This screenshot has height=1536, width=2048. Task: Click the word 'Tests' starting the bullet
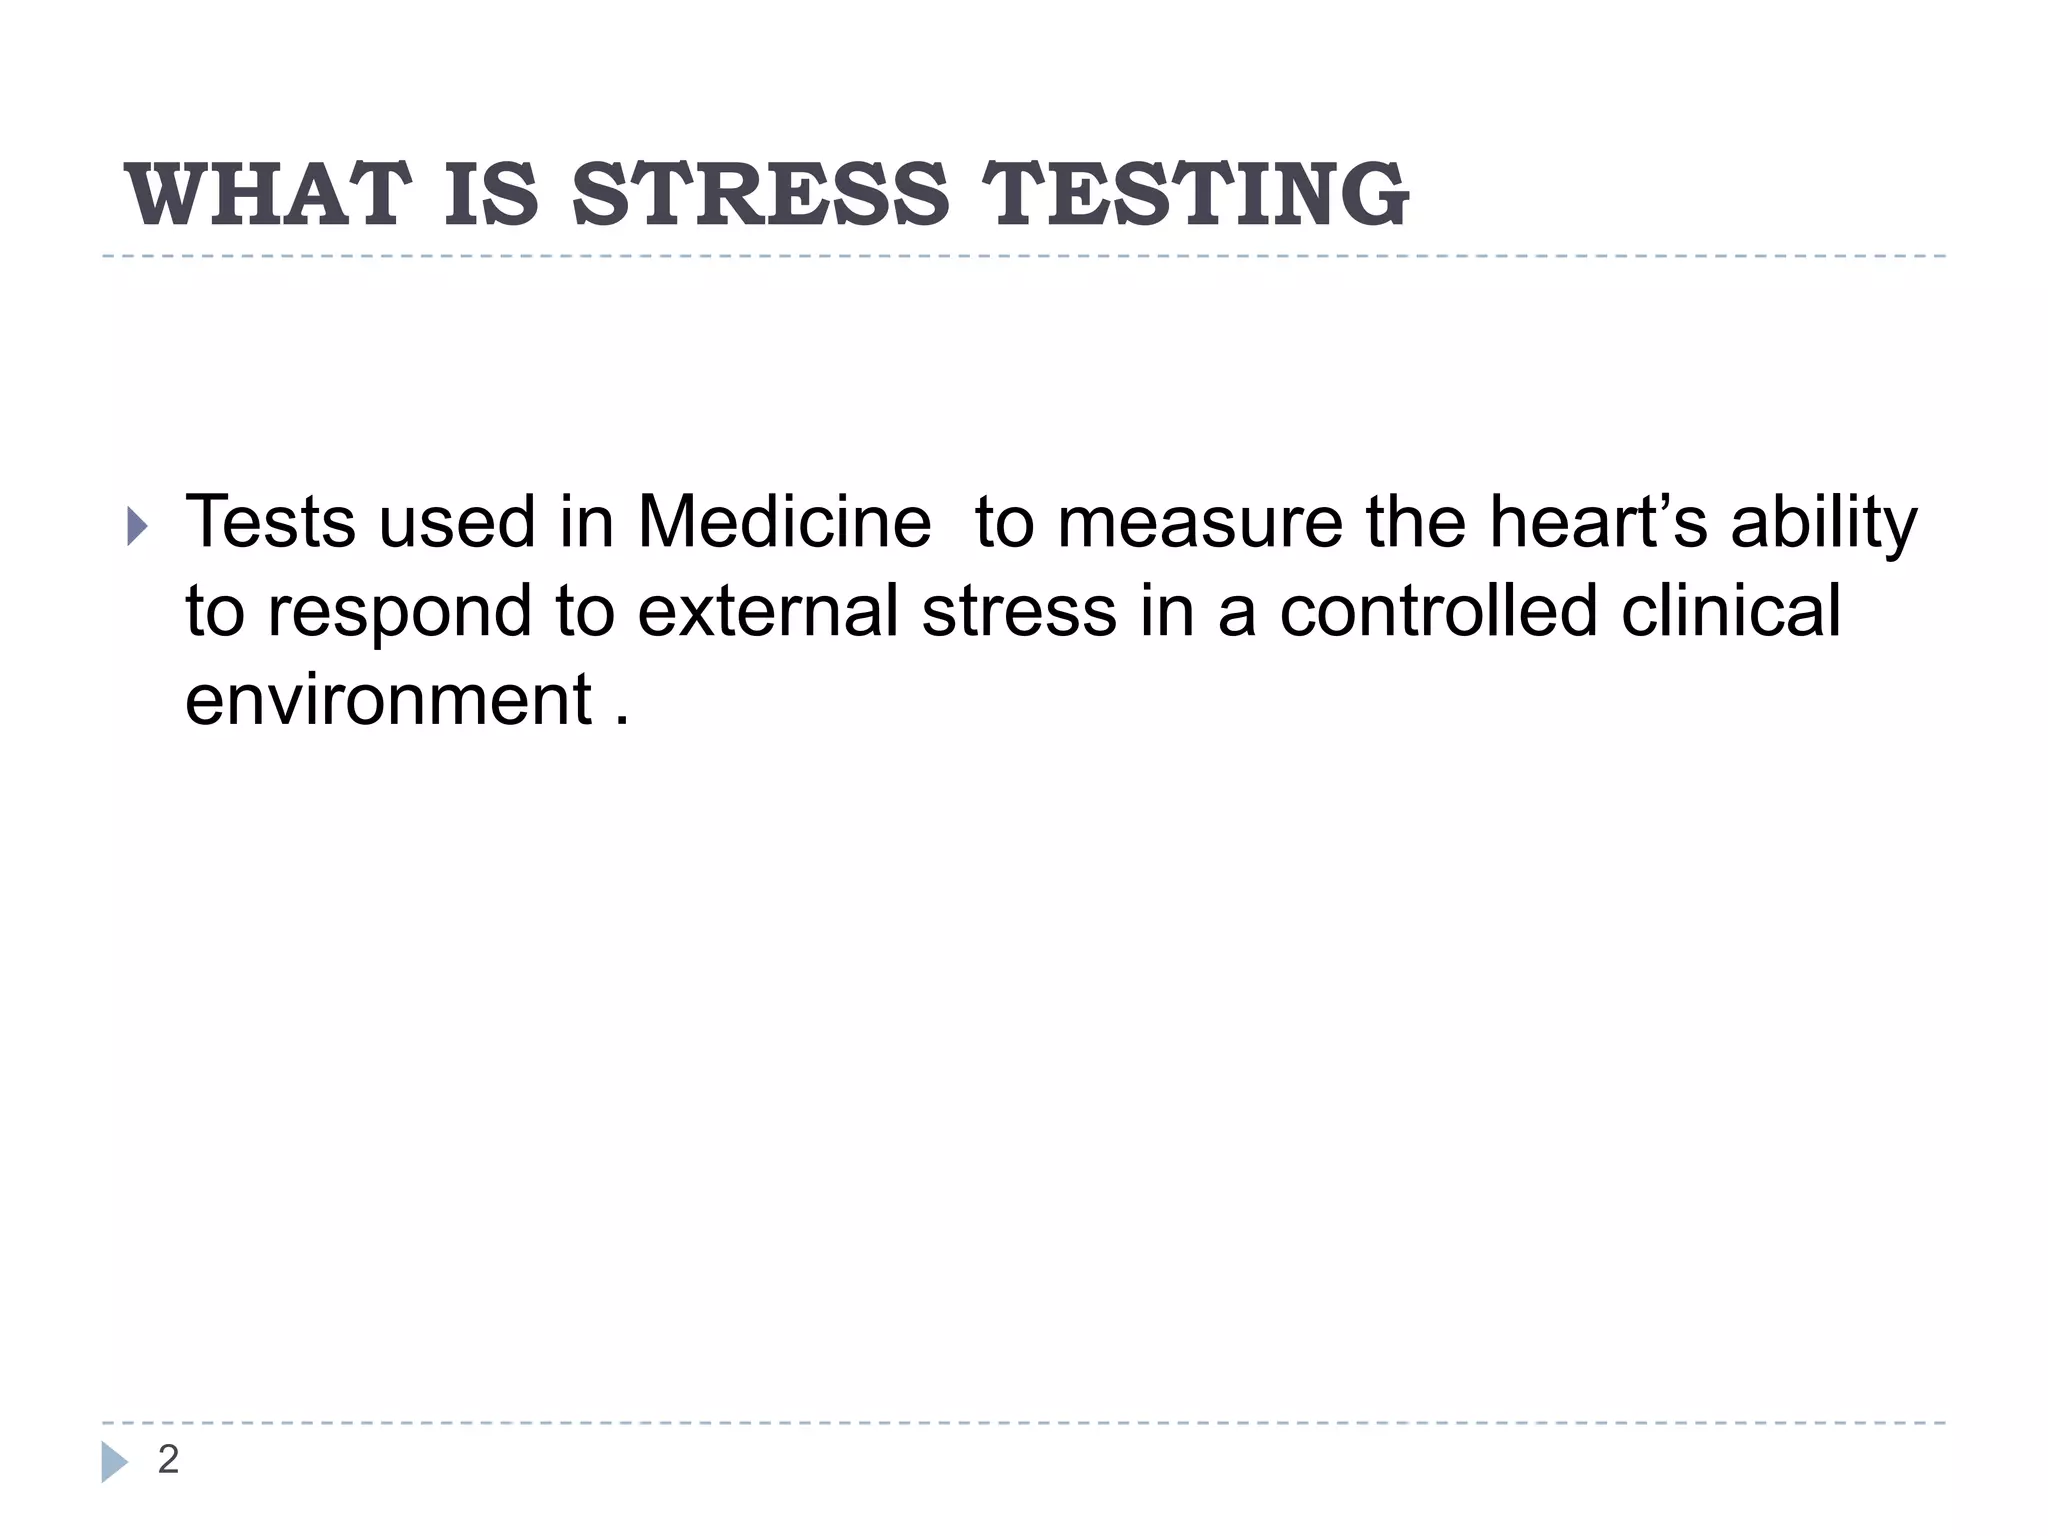click(x=270, y=522)
